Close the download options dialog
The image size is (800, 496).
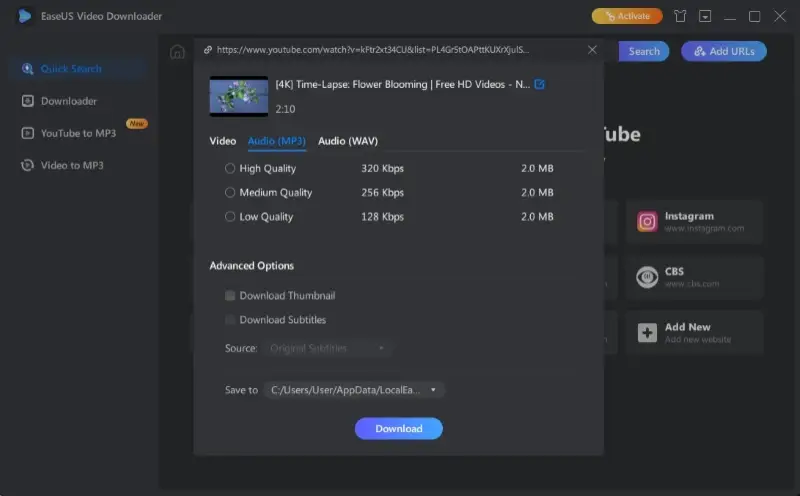click(592, 50)
